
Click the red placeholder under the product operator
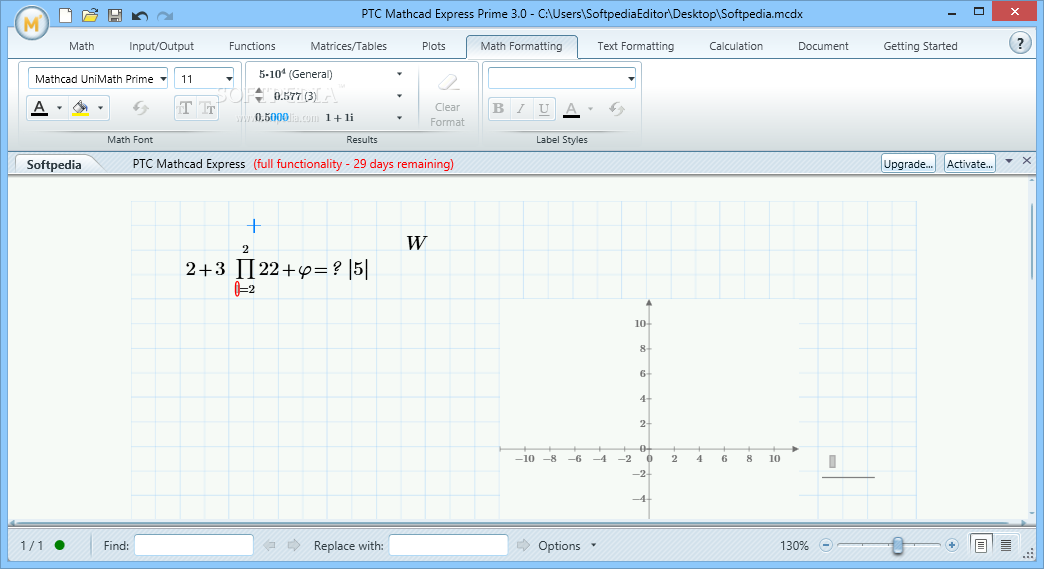pos(237,289)
